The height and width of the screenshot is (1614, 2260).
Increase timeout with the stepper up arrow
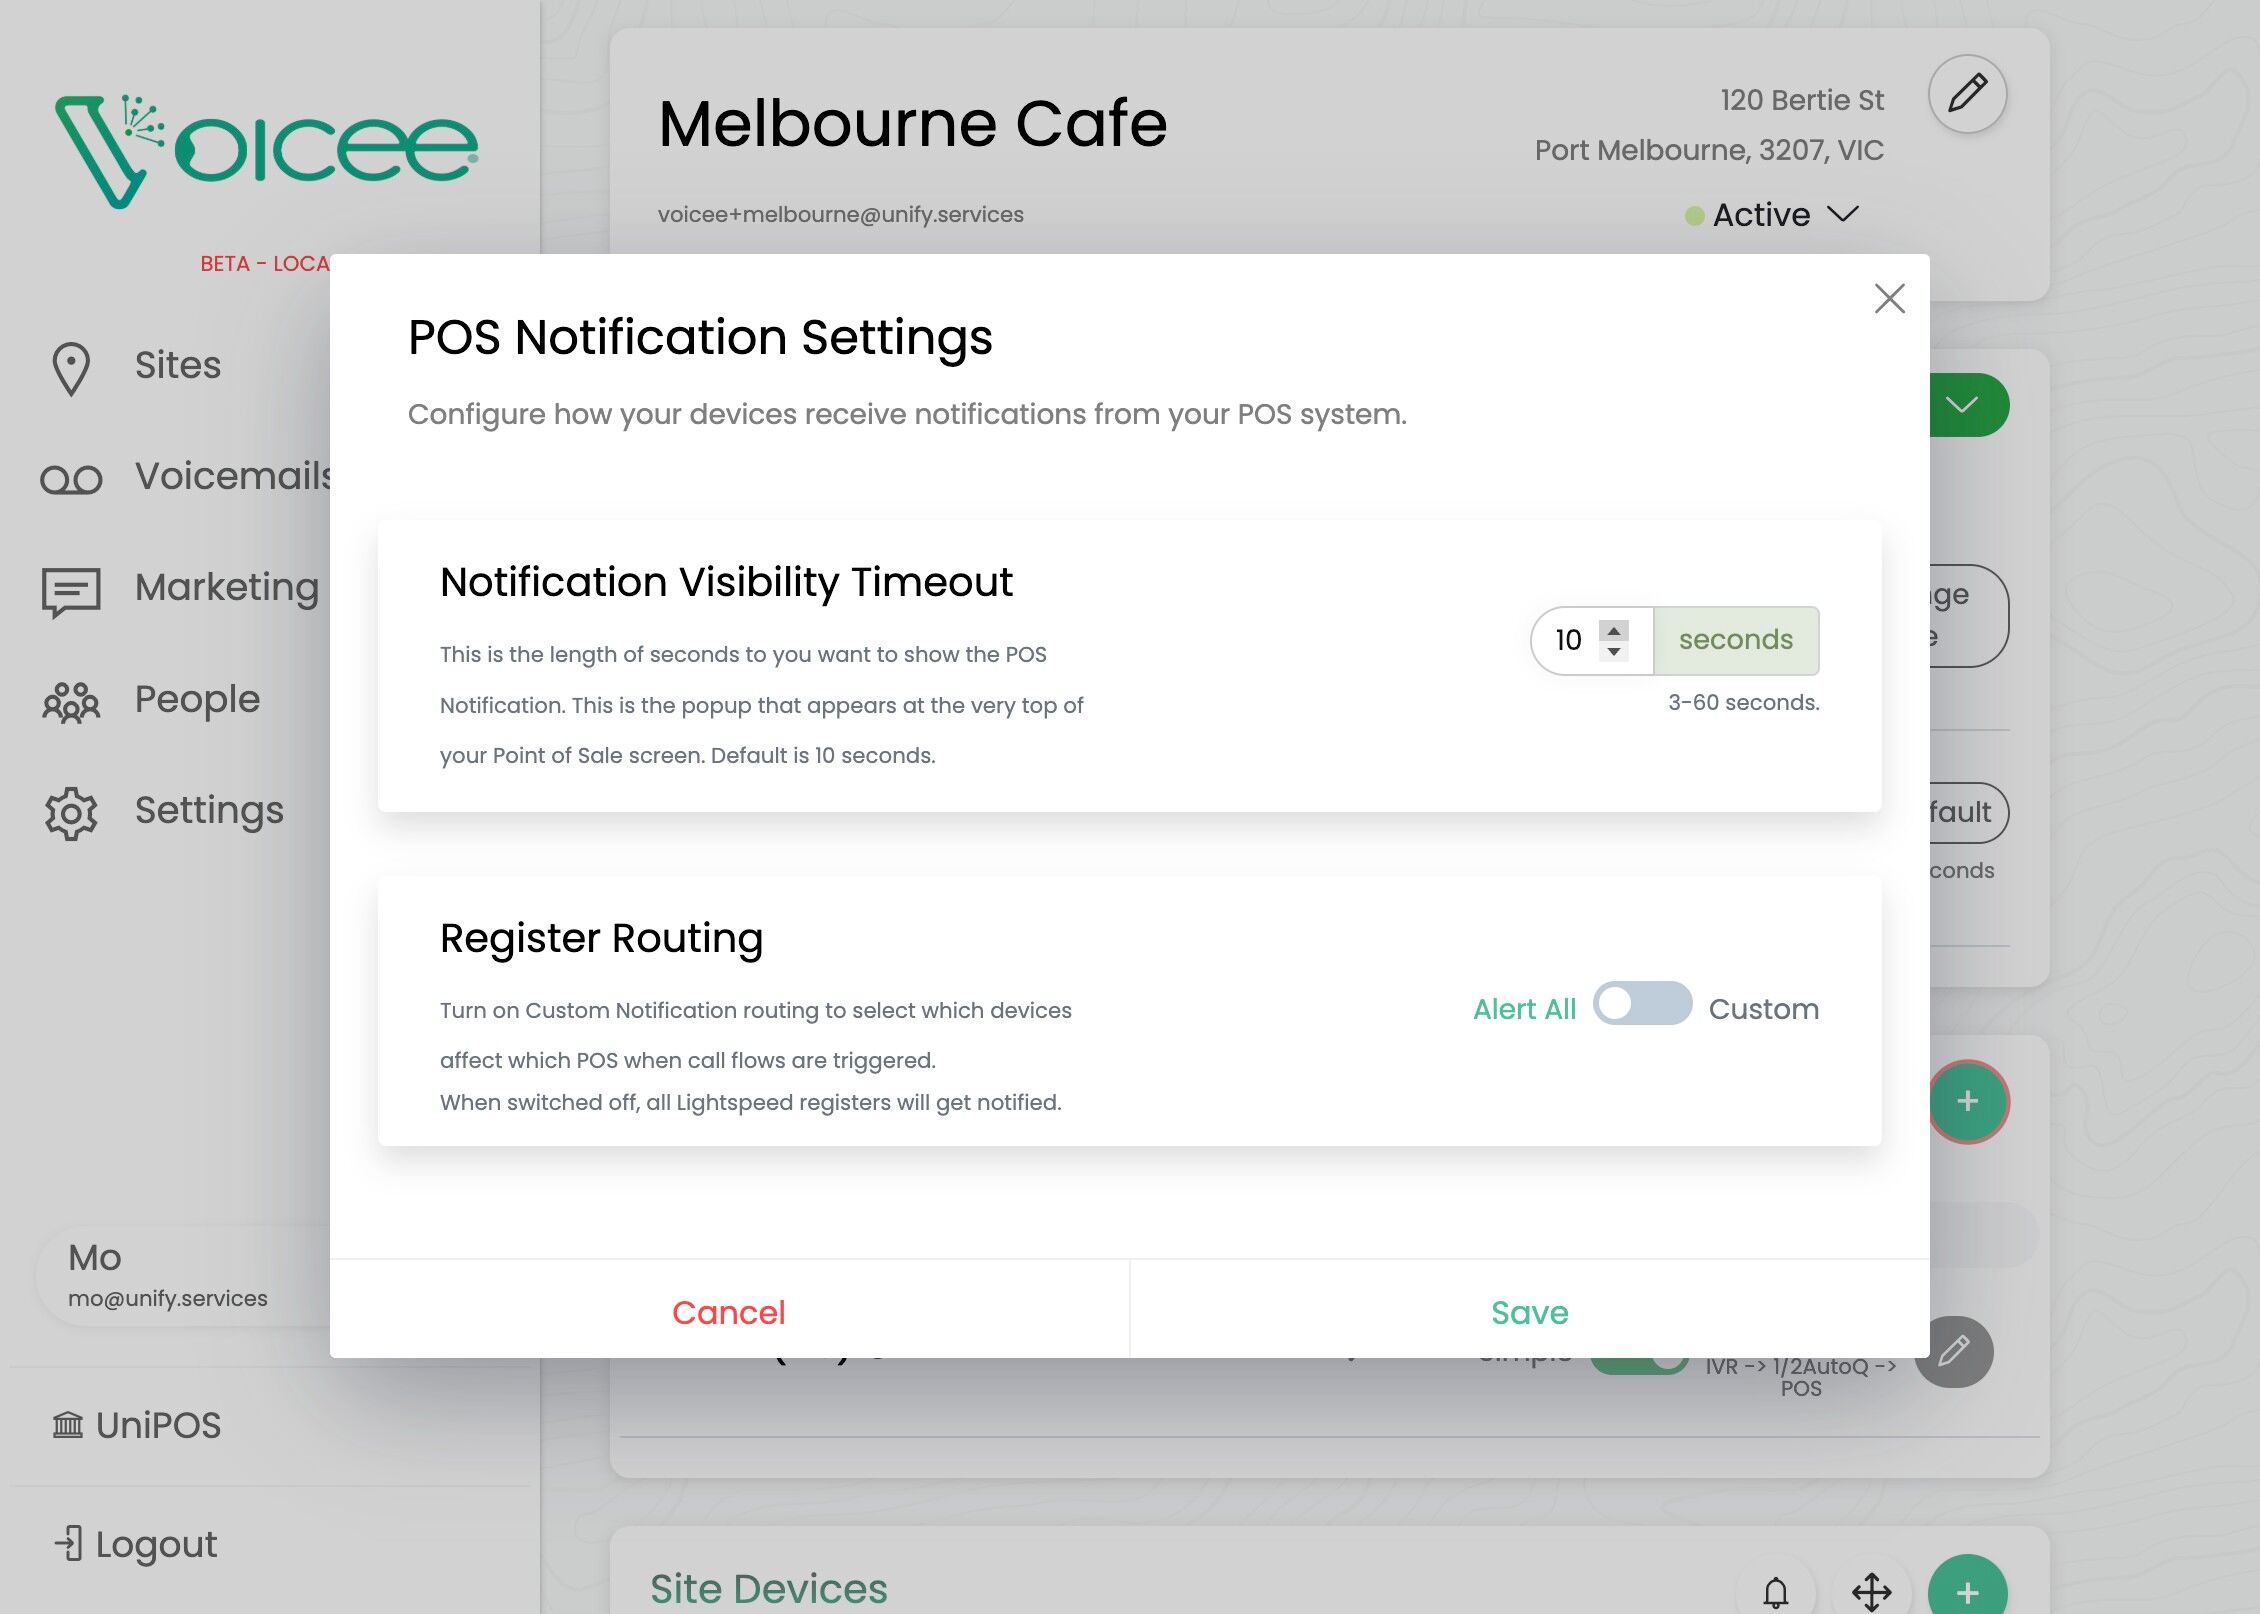coord(1613,630)
